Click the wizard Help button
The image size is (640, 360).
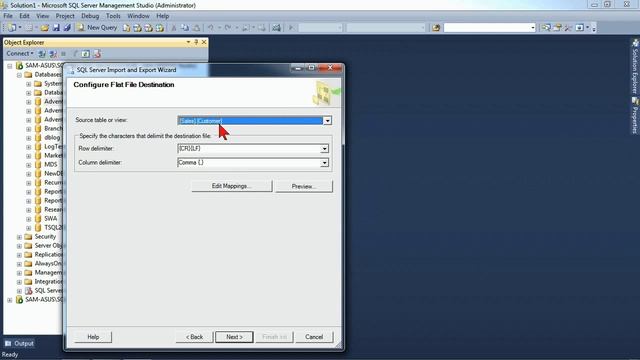coord(93,337)
